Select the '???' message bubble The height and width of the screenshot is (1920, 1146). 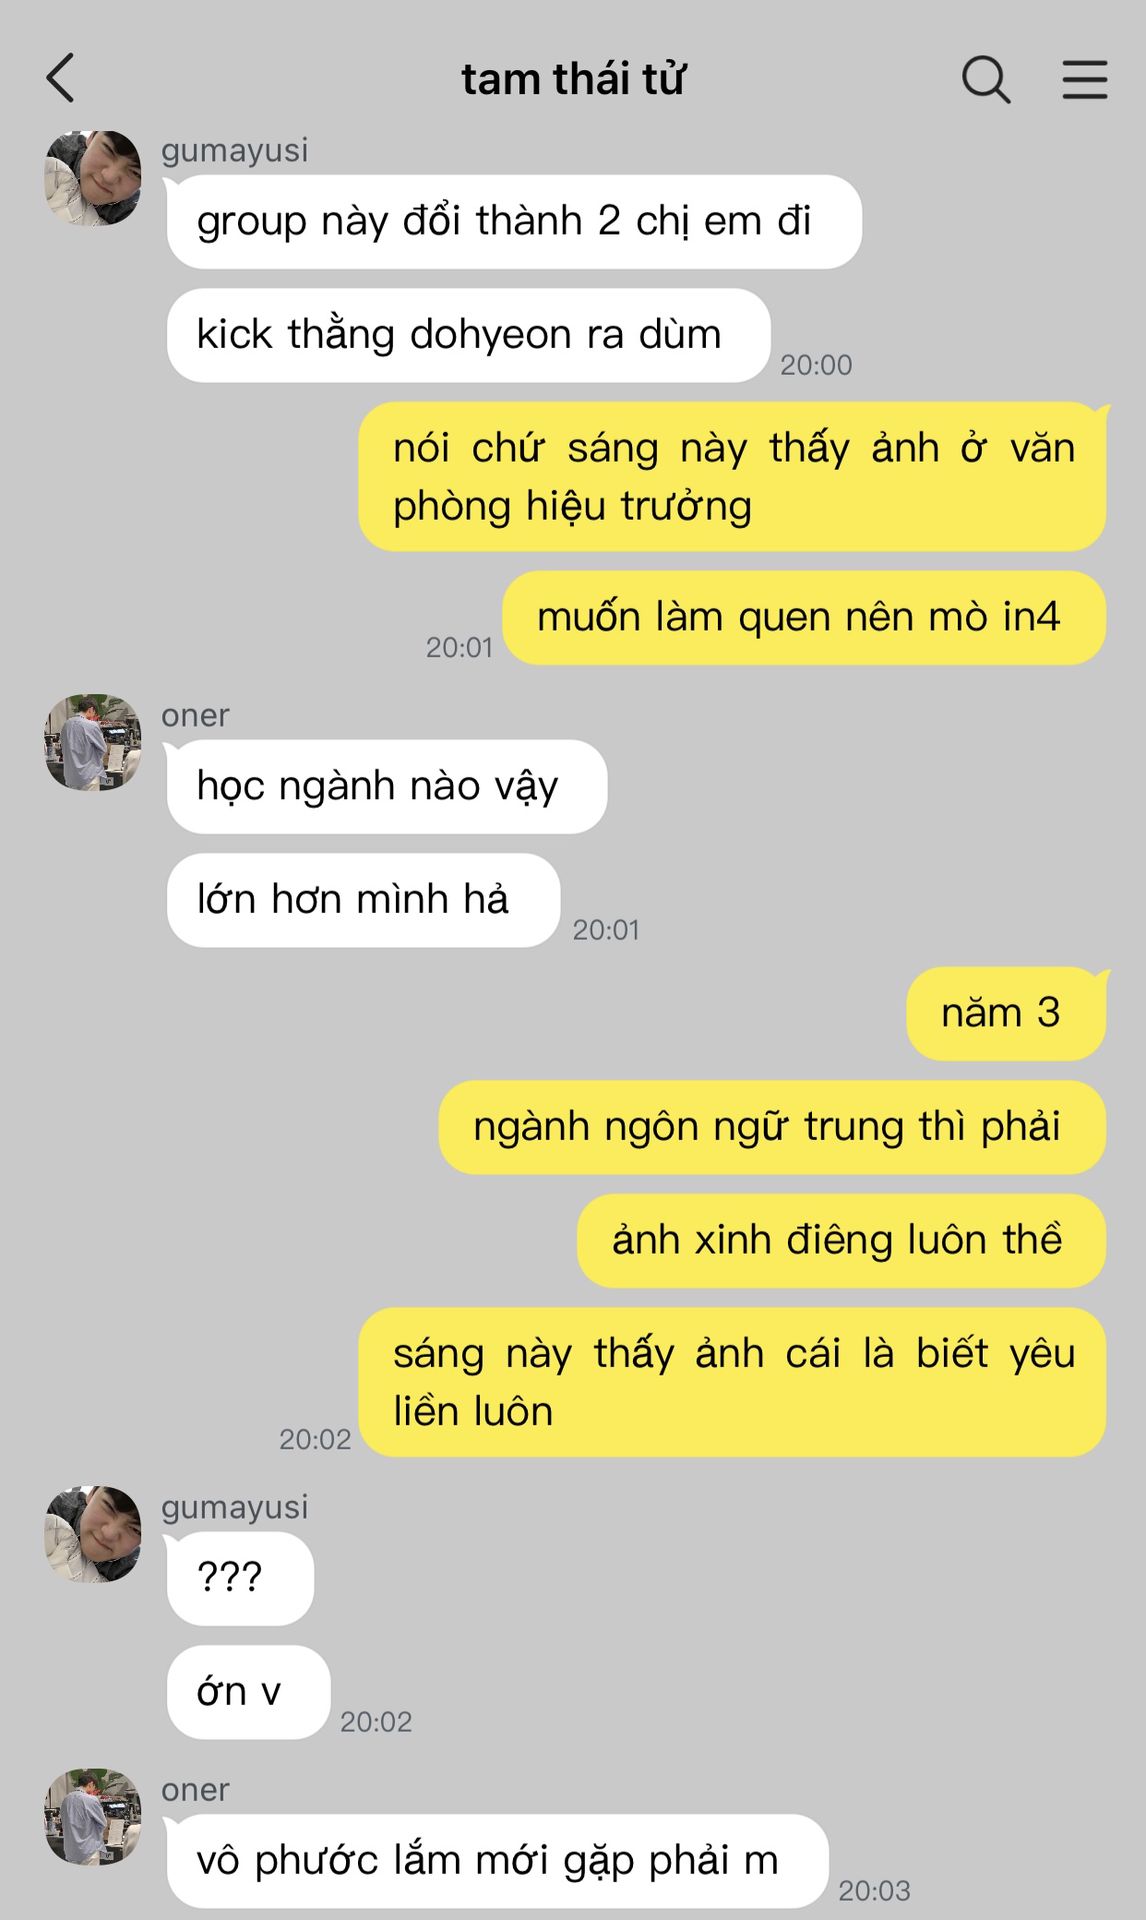pyautogui.click(x=240, y=1578)
